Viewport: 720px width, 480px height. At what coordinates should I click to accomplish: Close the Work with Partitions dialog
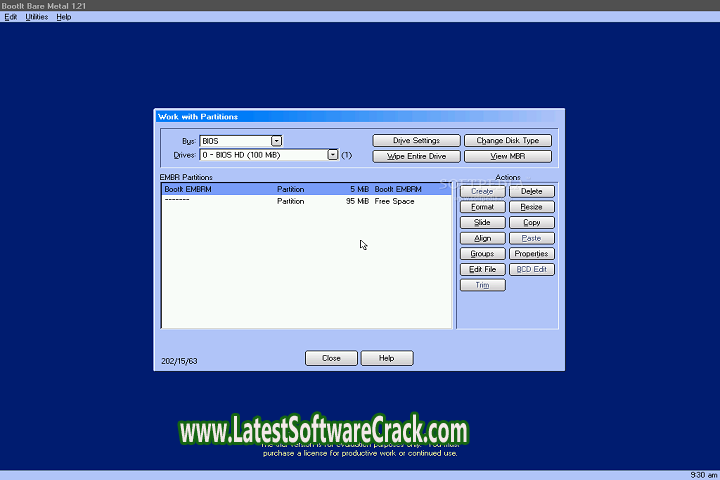[x=331, y=358]
